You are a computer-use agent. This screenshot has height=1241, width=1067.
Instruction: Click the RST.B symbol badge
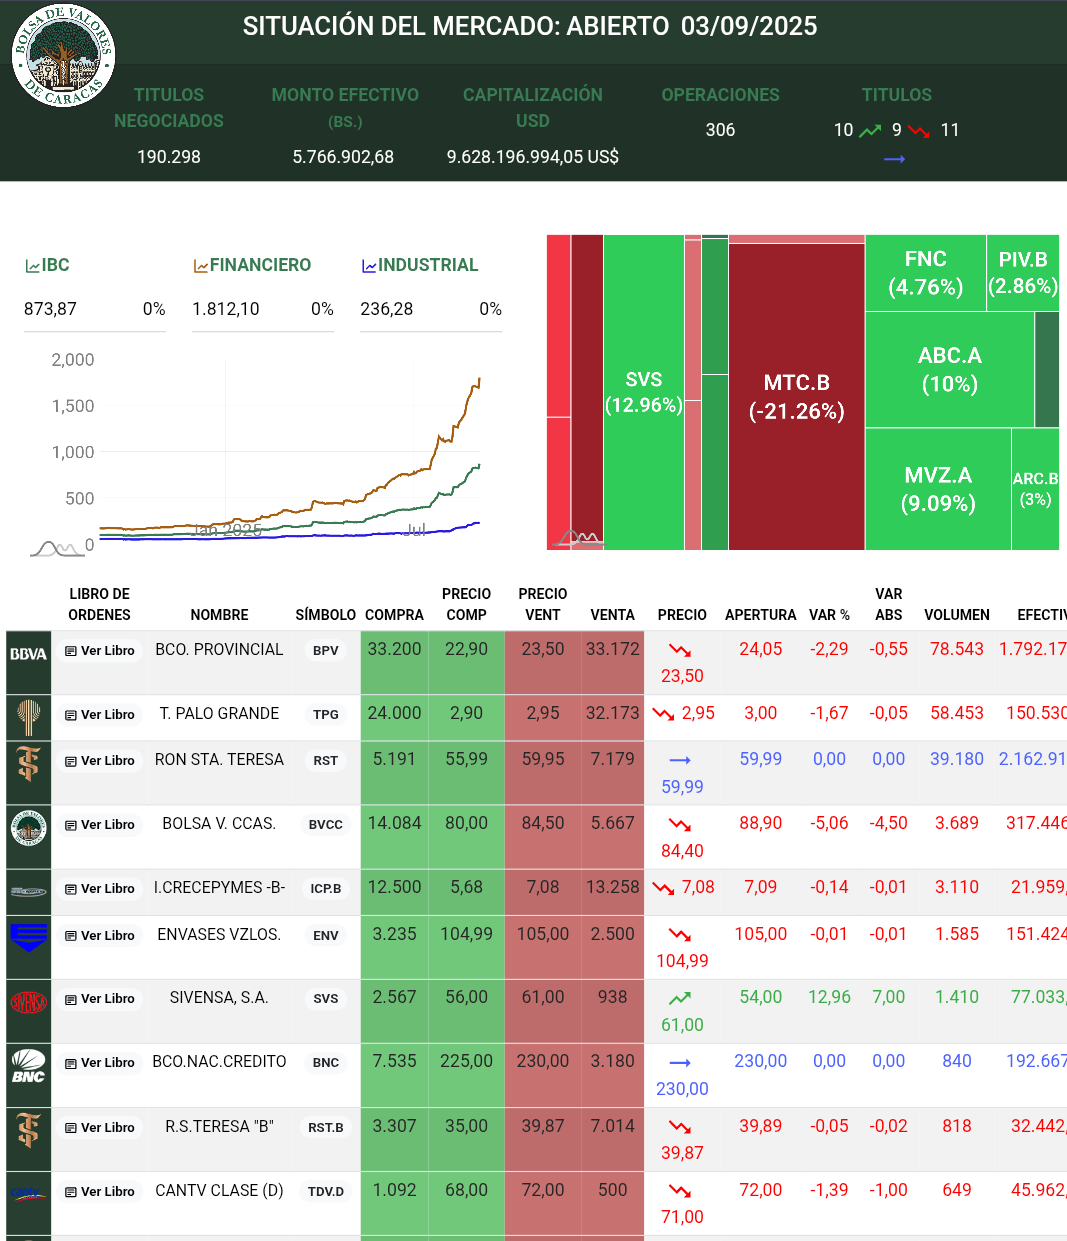coord(326,1128)
